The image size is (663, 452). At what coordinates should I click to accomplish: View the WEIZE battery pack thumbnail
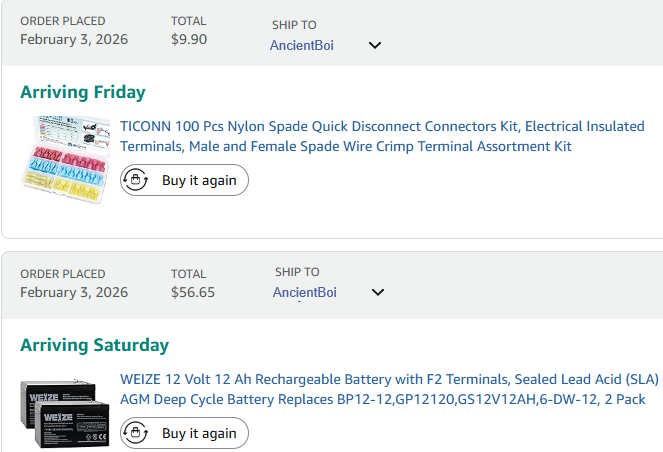pyautogui.click(x=65, y=413)
